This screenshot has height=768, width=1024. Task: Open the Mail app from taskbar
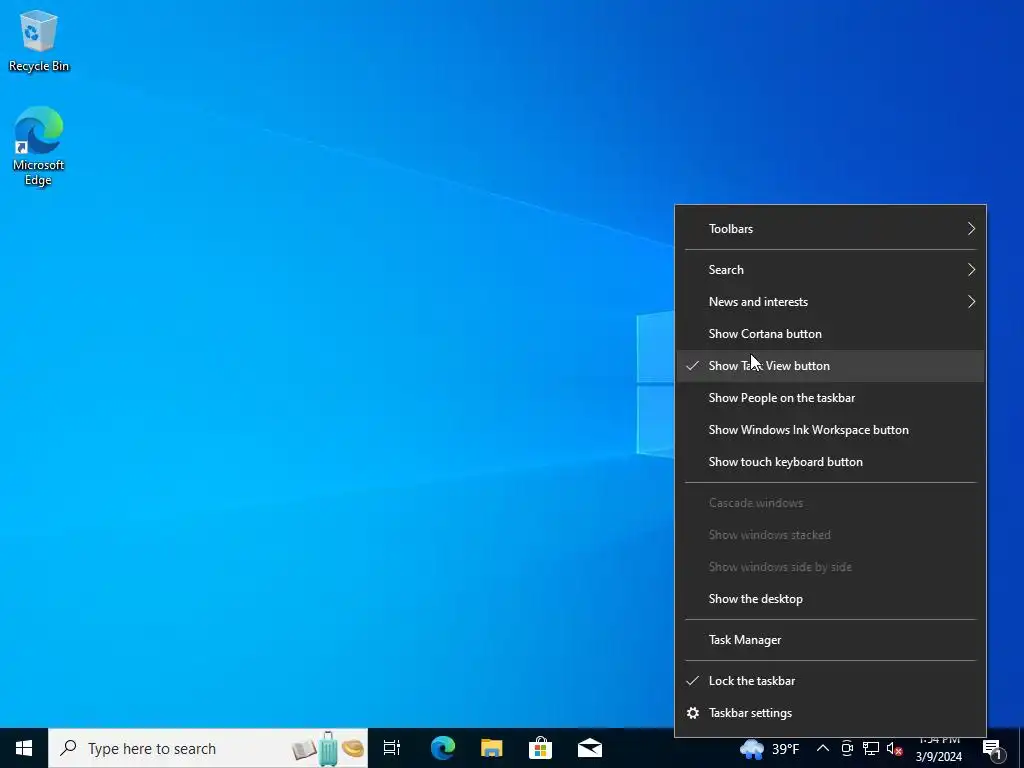(x=590, y=748)
